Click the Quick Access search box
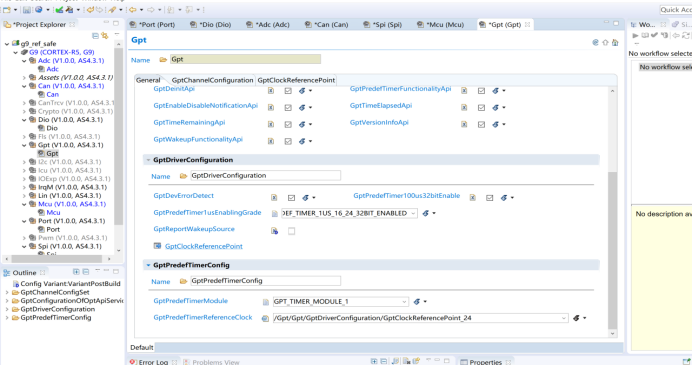Screen dimensions: 693x365 [675, 10]
